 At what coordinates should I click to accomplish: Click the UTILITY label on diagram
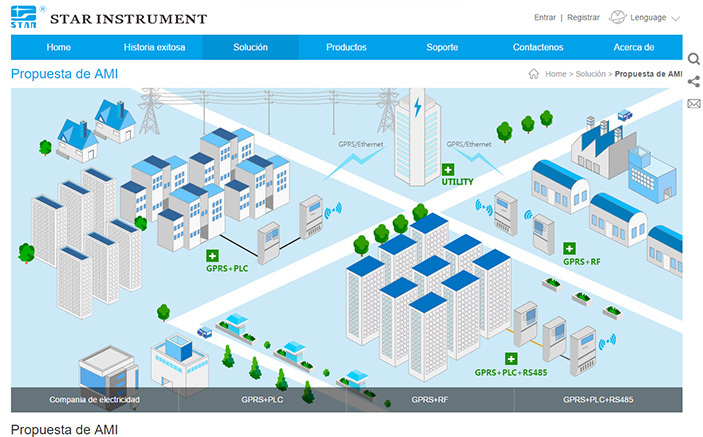coord(457,182)
